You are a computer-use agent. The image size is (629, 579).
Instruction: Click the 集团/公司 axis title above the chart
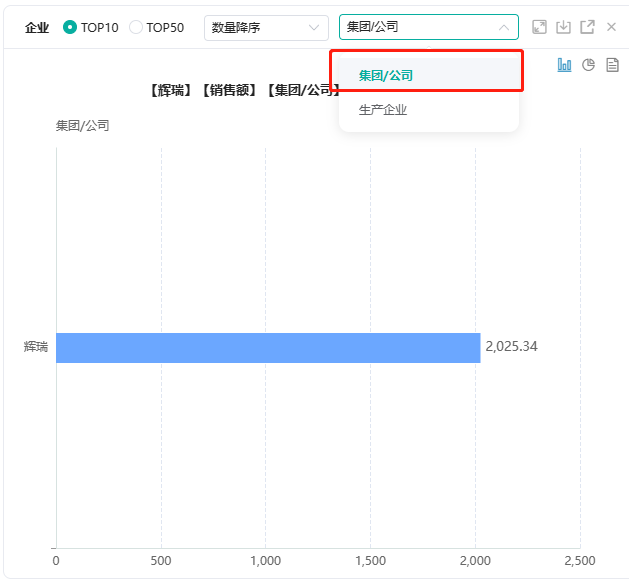[x=82, y=126]
